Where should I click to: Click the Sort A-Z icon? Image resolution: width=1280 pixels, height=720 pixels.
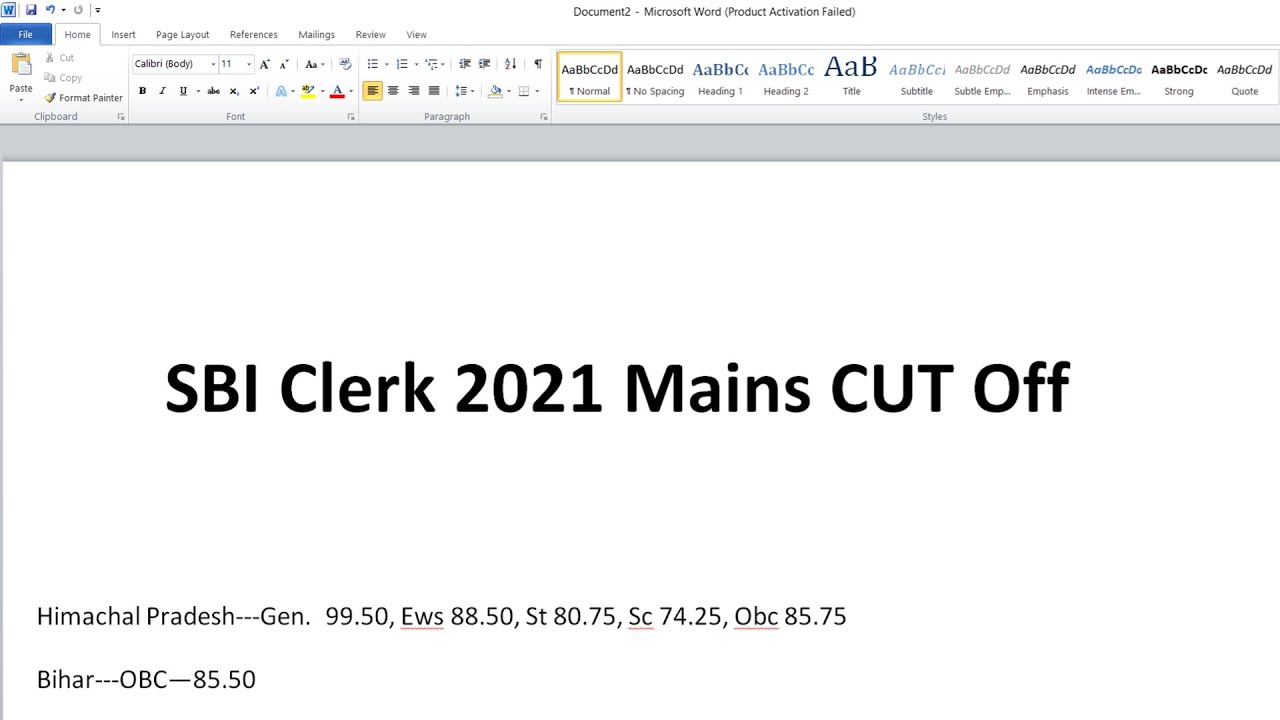511,64
